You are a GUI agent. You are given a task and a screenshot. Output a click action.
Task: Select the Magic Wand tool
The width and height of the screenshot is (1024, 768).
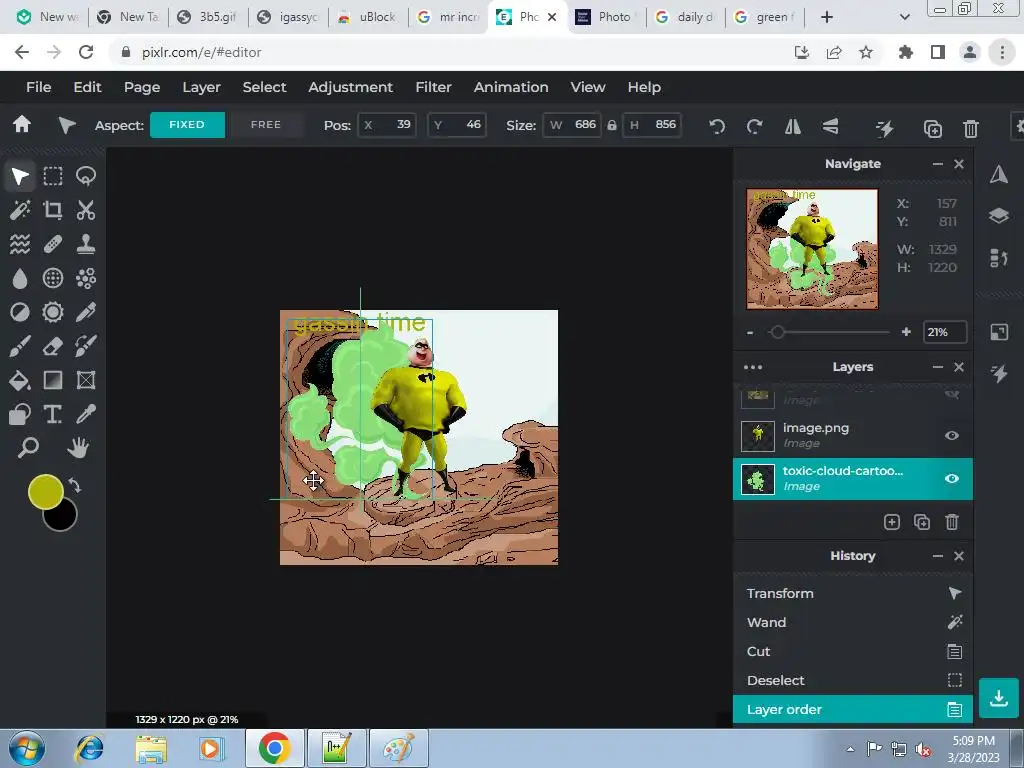pyautogui.click(x=20, y=210)
